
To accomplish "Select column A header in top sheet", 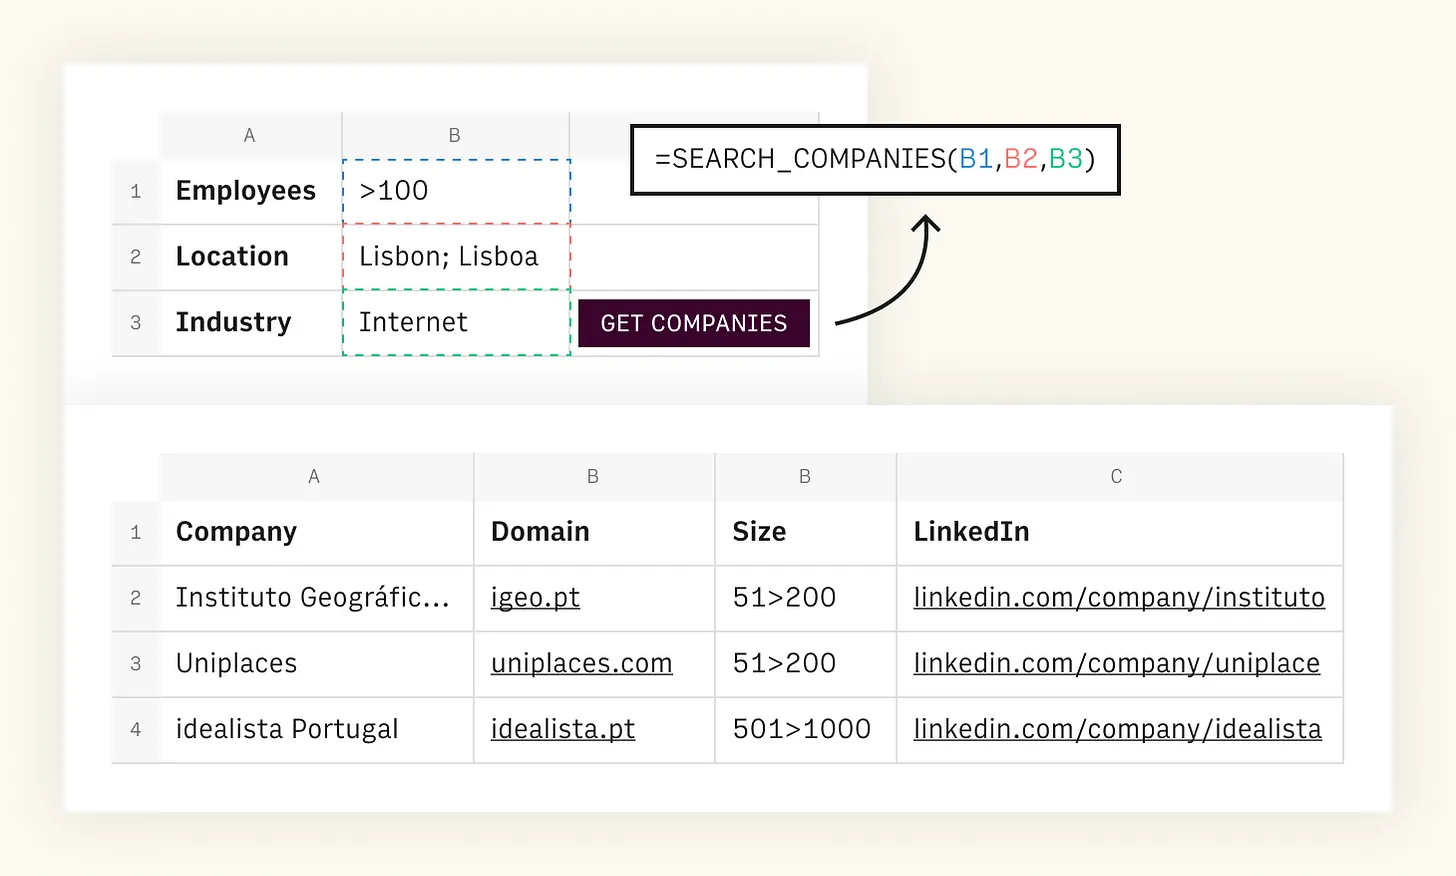I will [250, 136].
